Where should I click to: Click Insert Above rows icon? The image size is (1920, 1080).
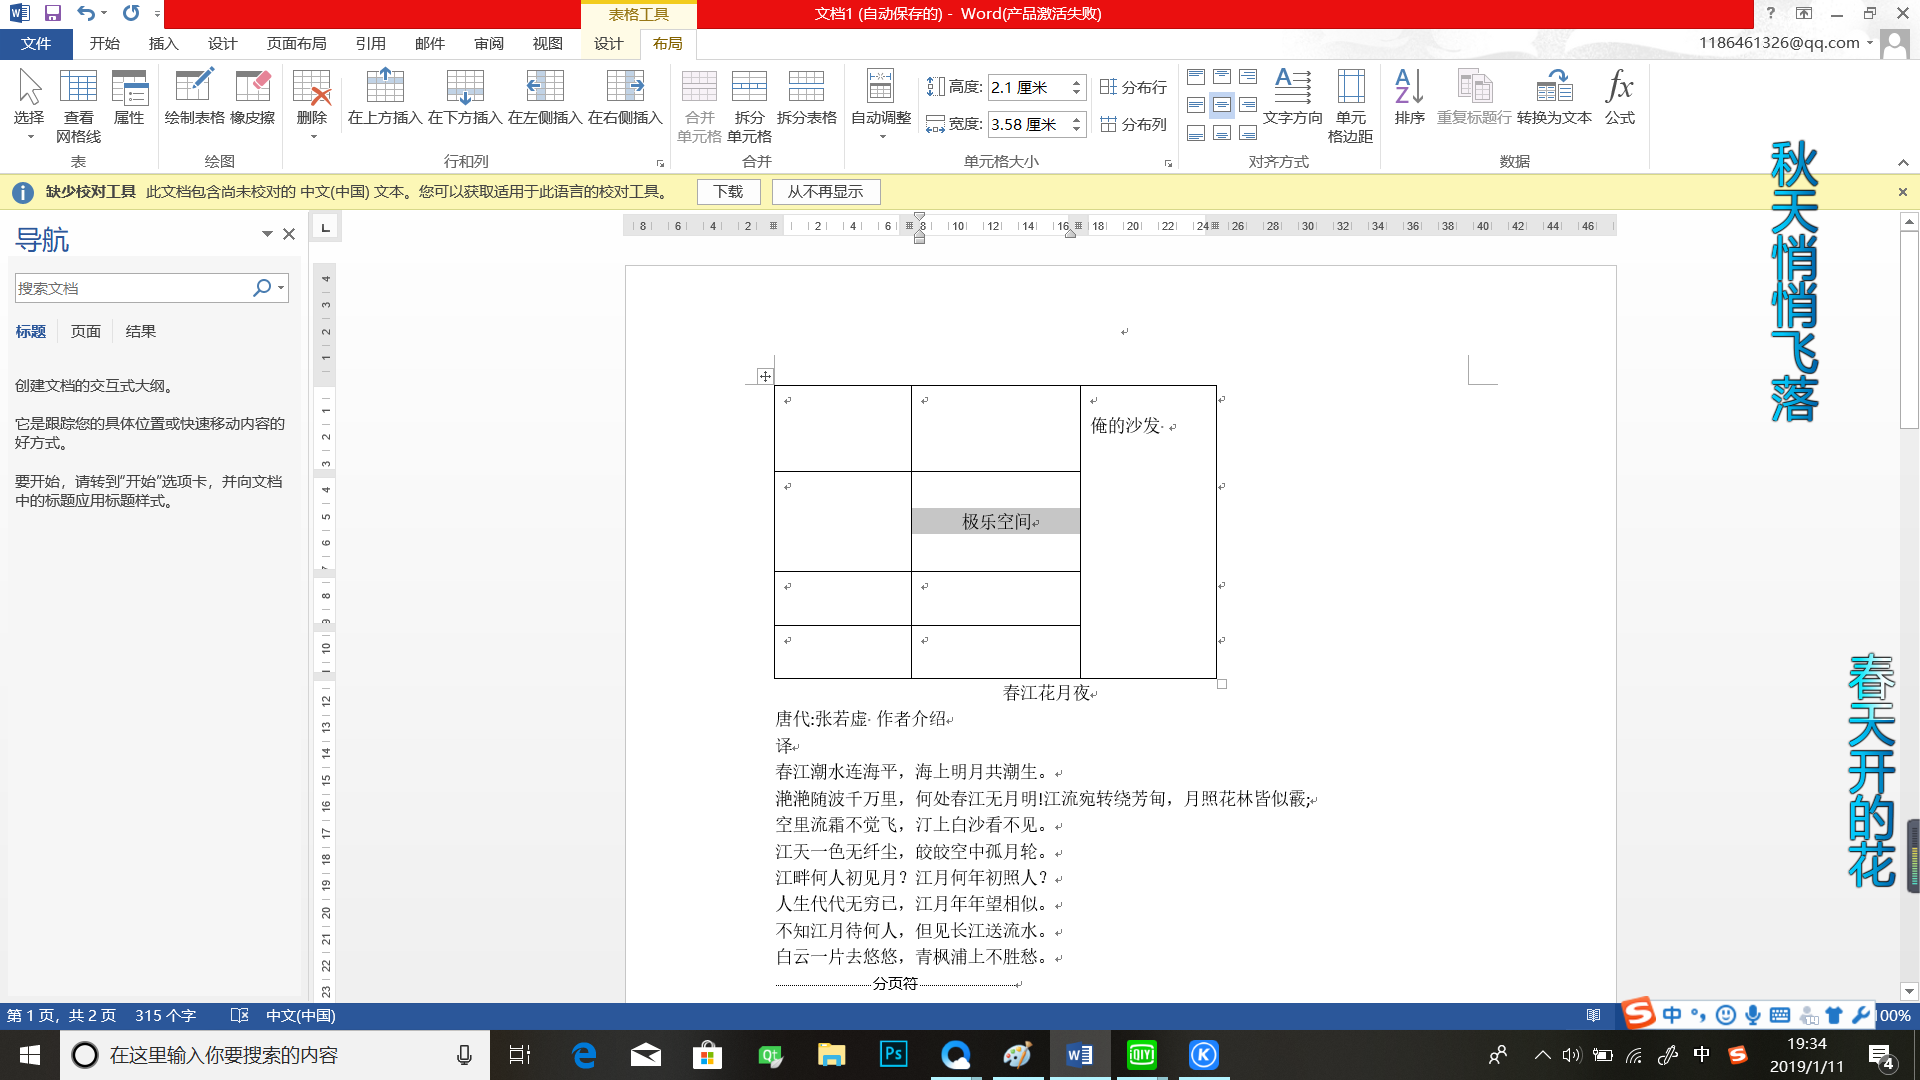[x=385, y=97]
